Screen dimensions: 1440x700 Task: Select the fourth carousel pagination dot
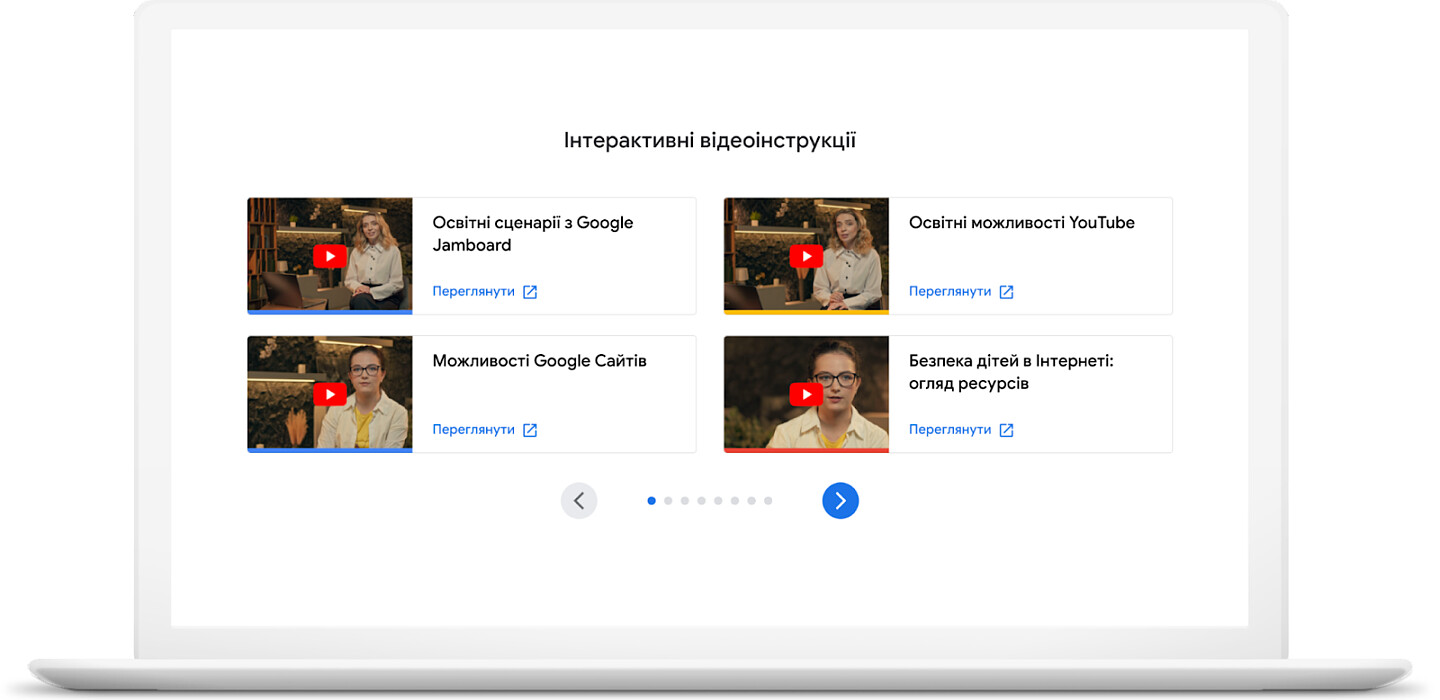click(x=702, y=500)
